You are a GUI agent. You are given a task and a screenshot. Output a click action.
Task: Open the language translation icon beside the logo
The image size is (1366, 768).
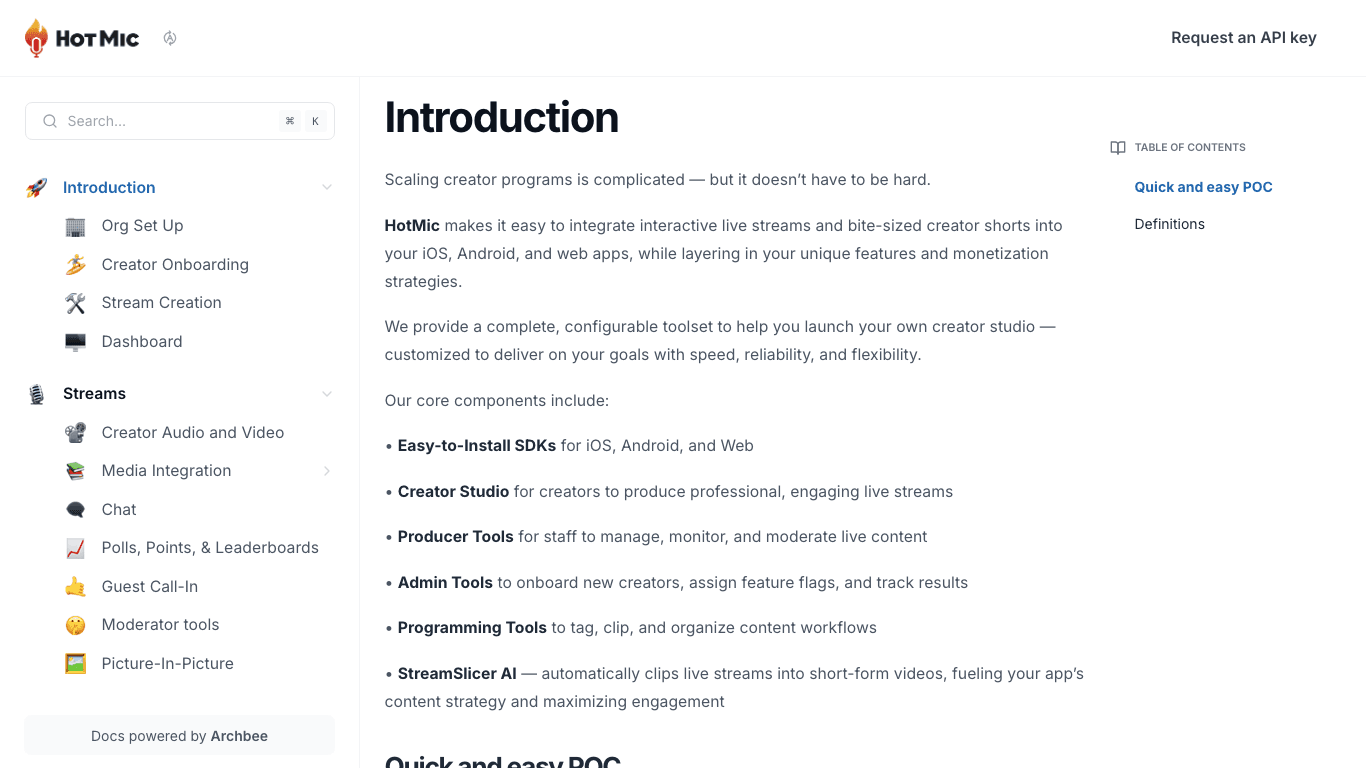coord(170,37)
